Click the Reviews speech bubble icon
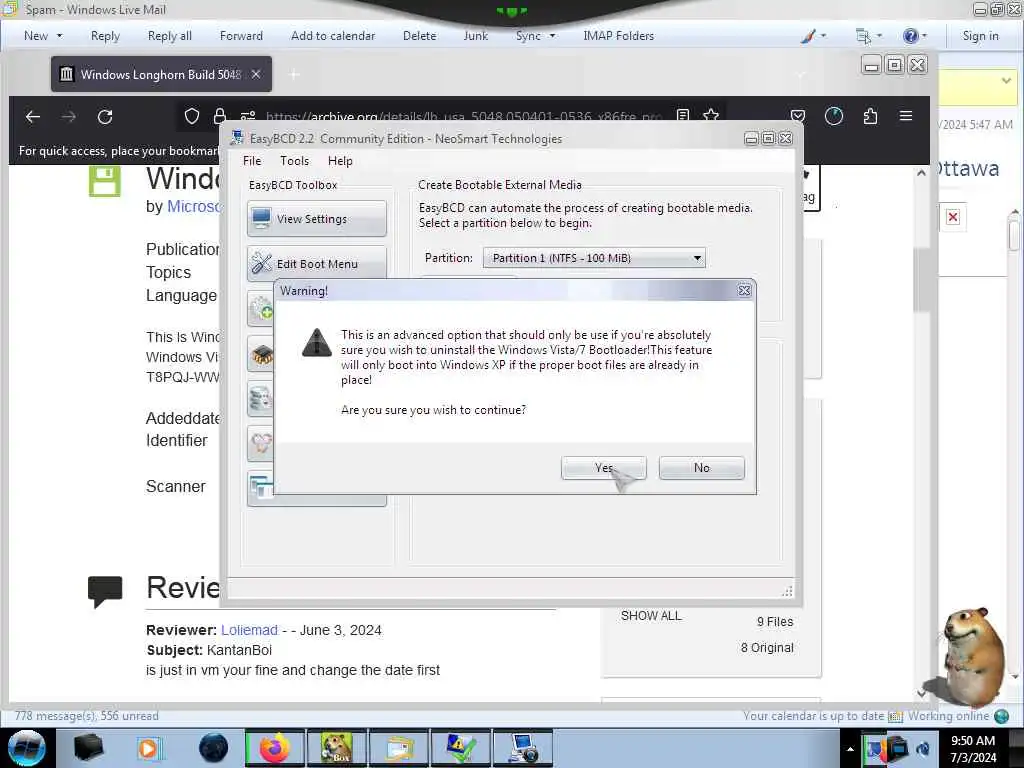This screenshot has height=768, width=1024. point(104,591)
